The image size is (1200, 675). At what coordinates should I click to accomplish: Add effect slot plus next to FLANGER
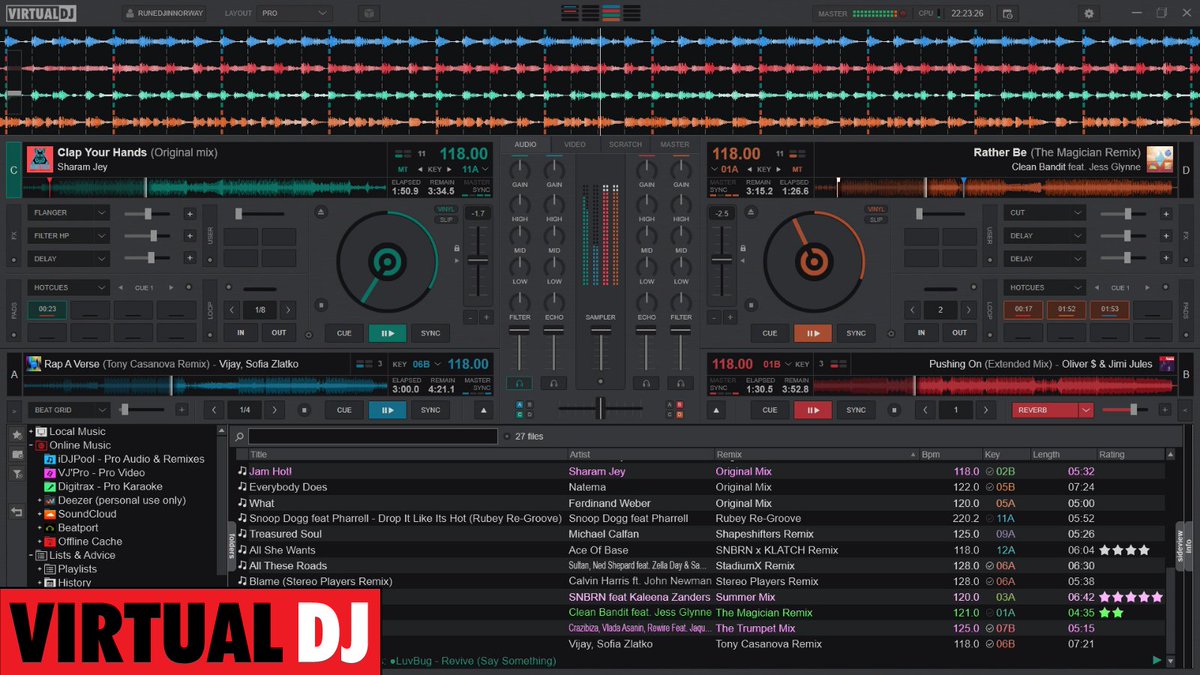(189, 213)
